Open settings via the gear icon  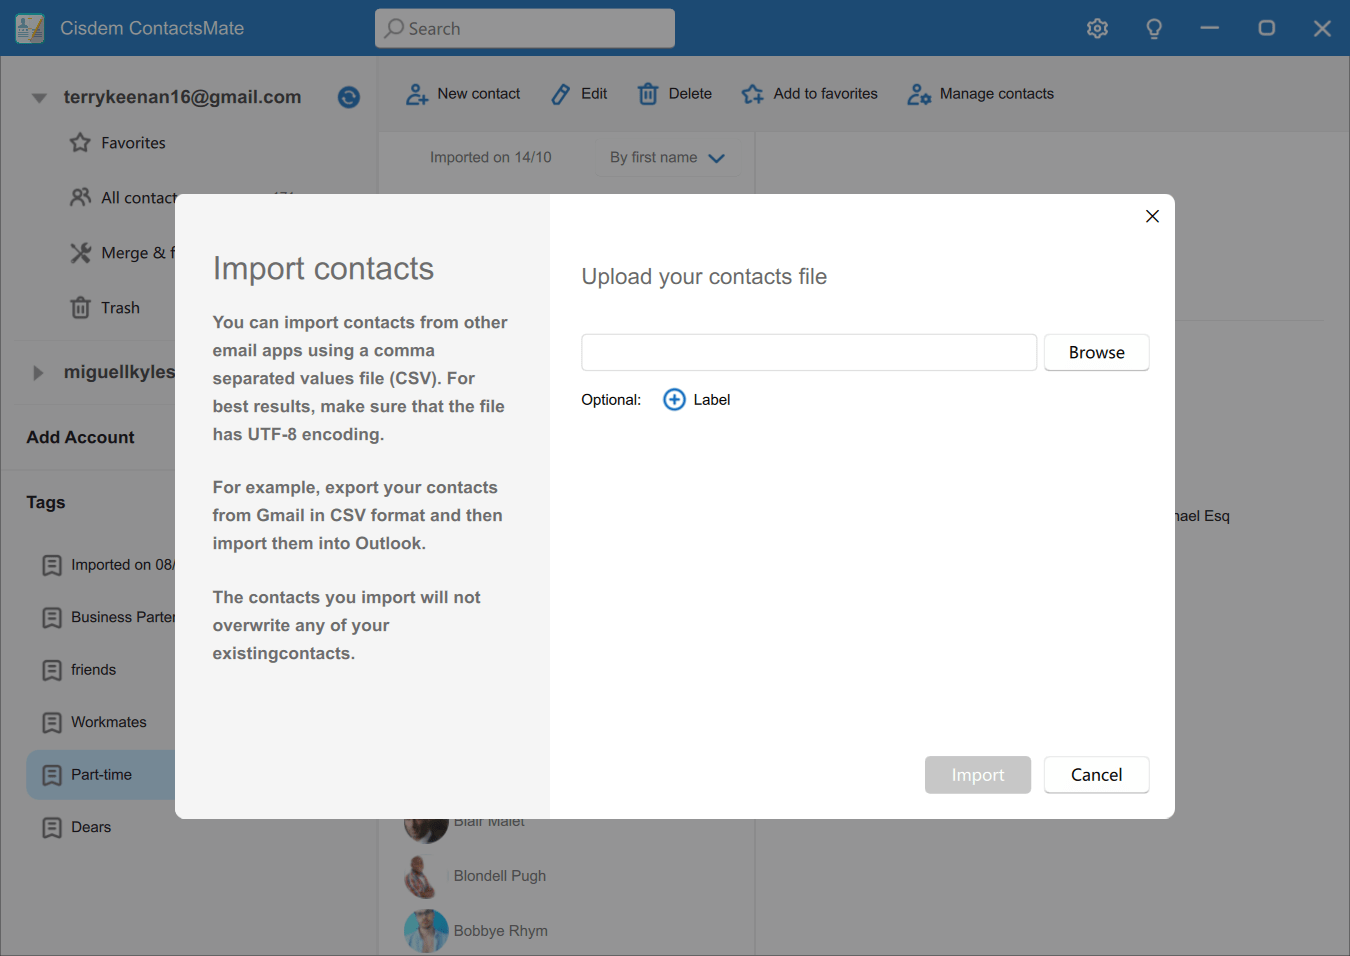click(x=1097, y=29)
